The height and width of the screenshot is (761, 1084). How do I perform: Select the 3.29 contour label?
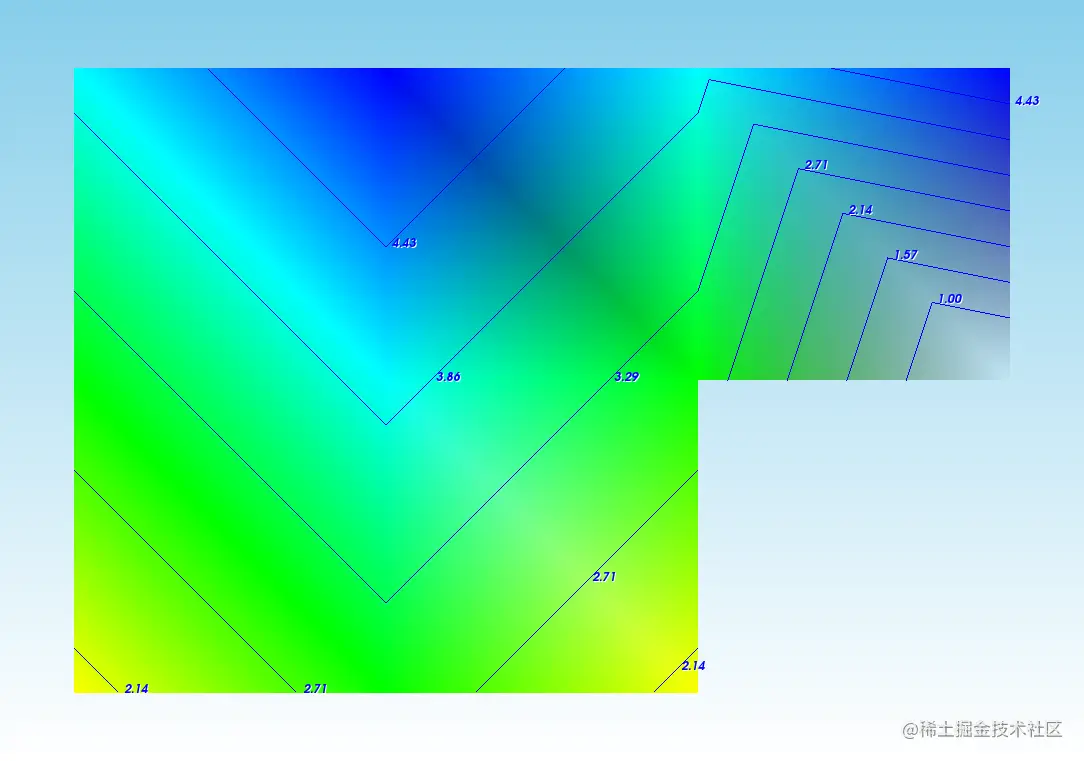pyautogui.click(x=626, y=377)
